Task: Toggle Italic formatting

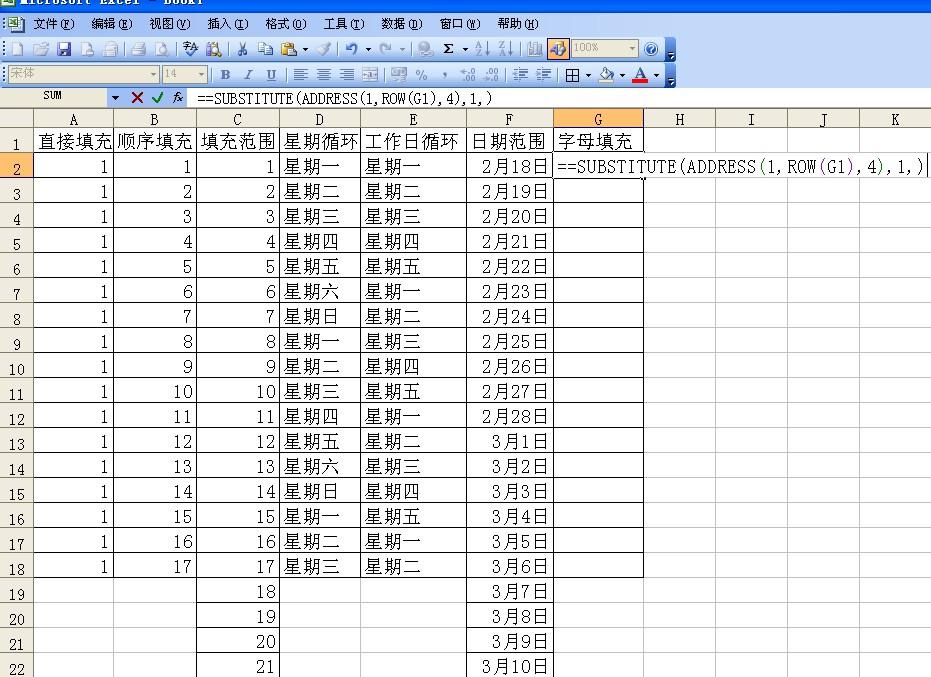Action: (248, 75)
